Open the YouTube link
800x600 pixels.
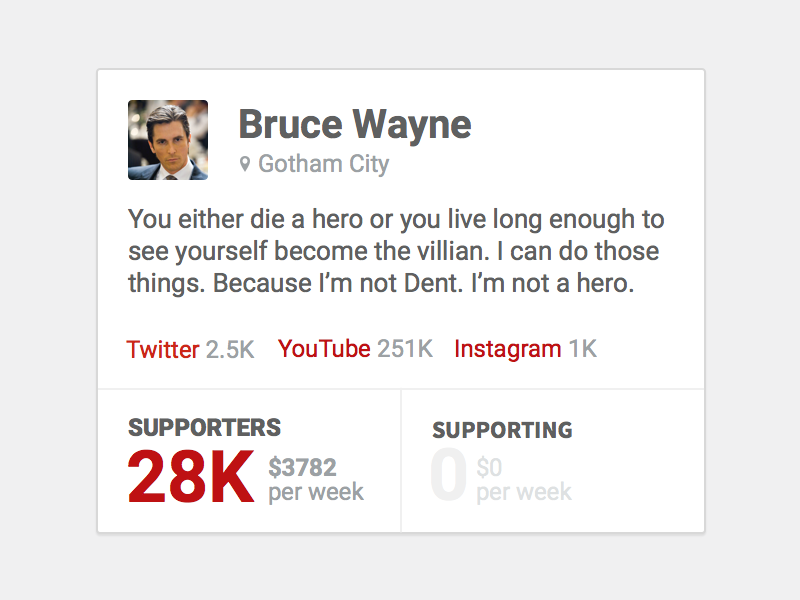point(324,349)
